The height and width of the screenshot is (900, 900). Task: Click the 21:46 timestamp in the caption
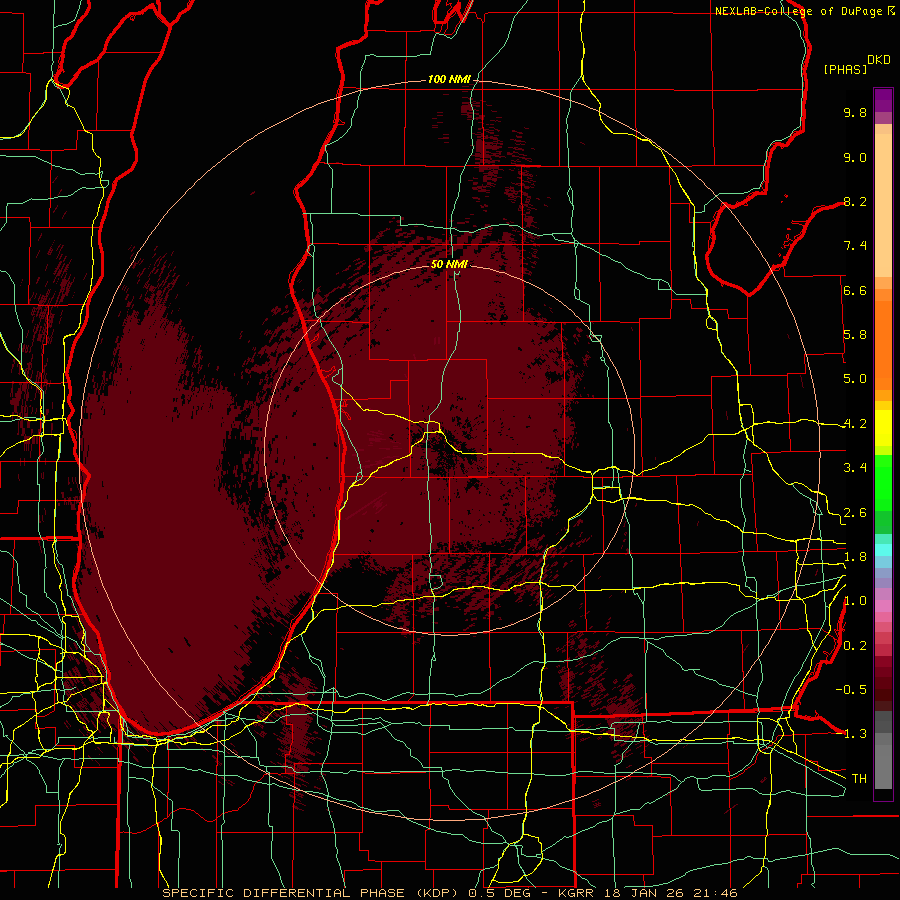pos(714,893)
